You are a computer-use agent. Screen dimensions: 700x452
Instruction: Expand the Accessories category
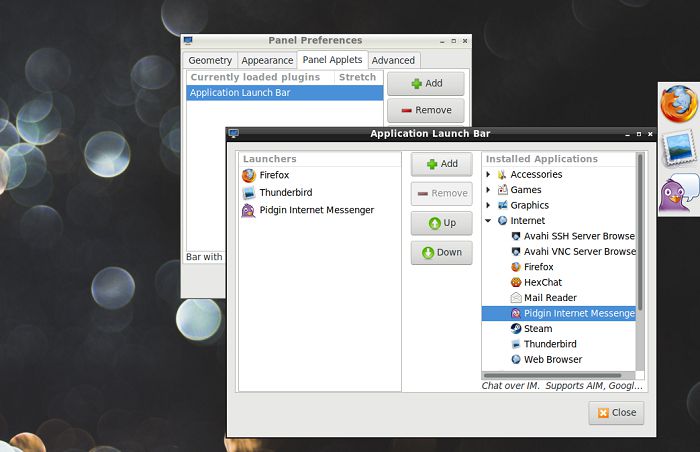click(x=488, y=175)
